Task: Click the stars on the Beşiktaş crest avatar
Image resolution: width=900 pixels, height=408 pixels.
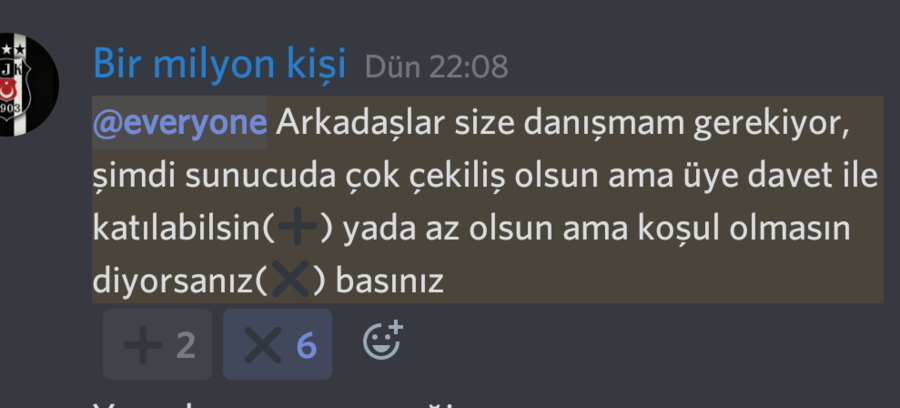Action: click(x=13, y=50)
